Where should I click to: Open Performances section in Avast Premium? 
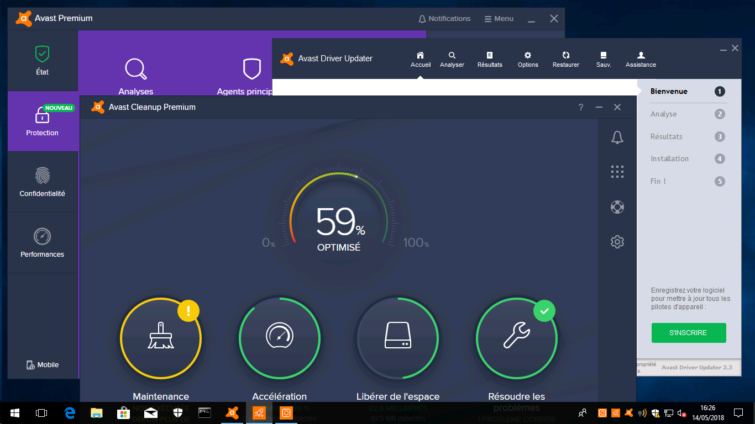[42, 243]
